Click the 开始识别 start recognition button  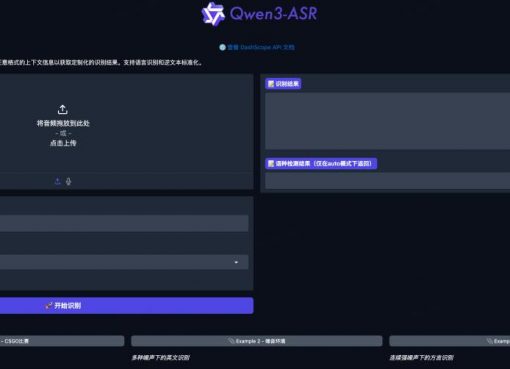(x=126, y=306)
